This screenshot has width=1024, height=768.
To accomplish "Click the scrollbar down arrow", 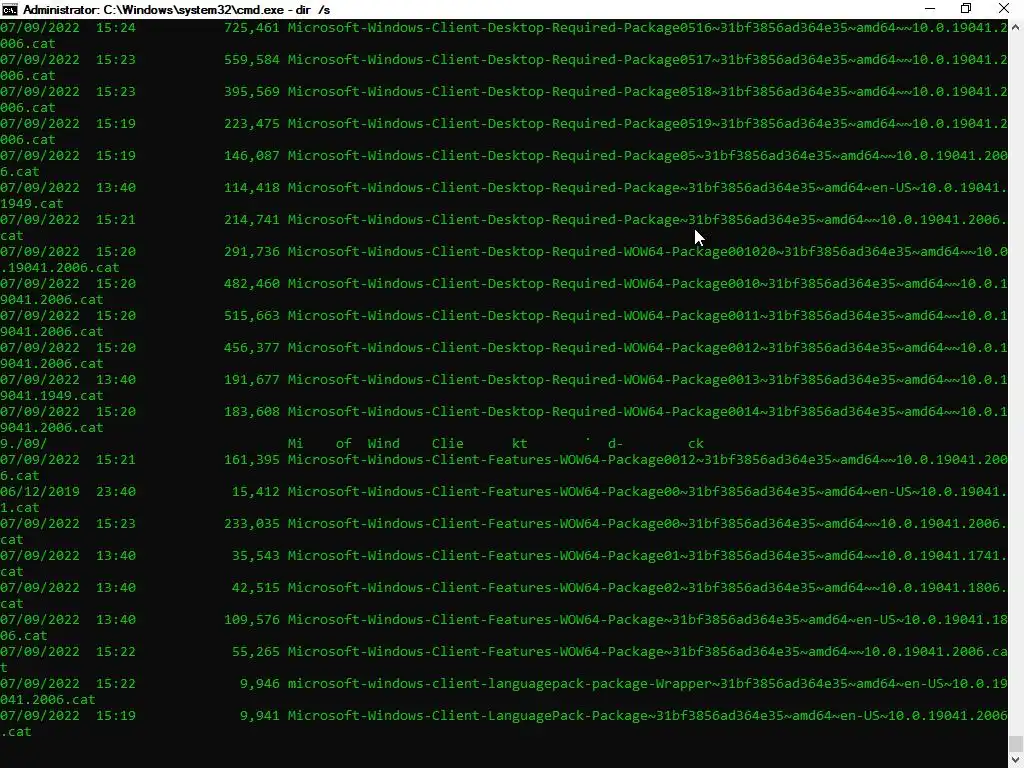I will 1016,760.
